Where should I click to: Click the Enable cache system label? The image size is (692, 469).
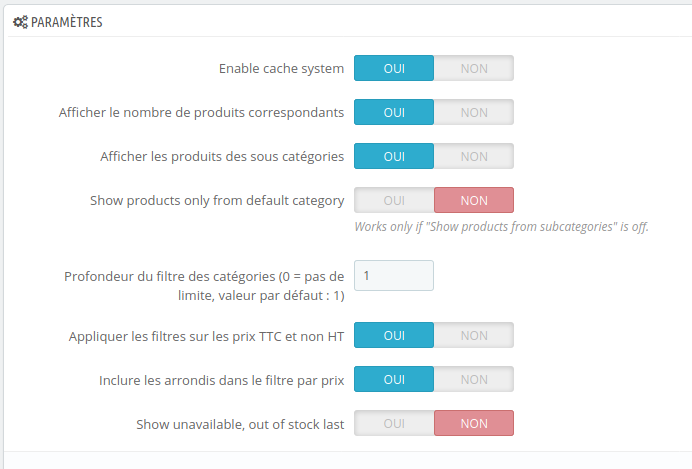click(x=281, y=68)
